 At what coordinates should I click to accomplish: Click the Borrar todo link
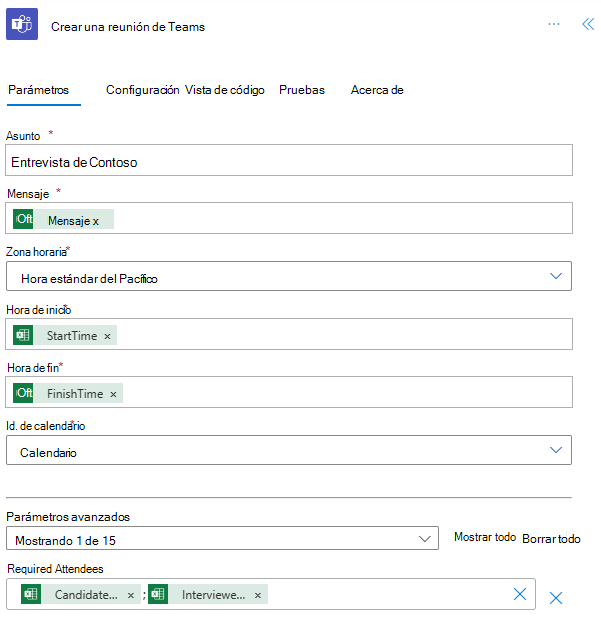click(551, 538)
